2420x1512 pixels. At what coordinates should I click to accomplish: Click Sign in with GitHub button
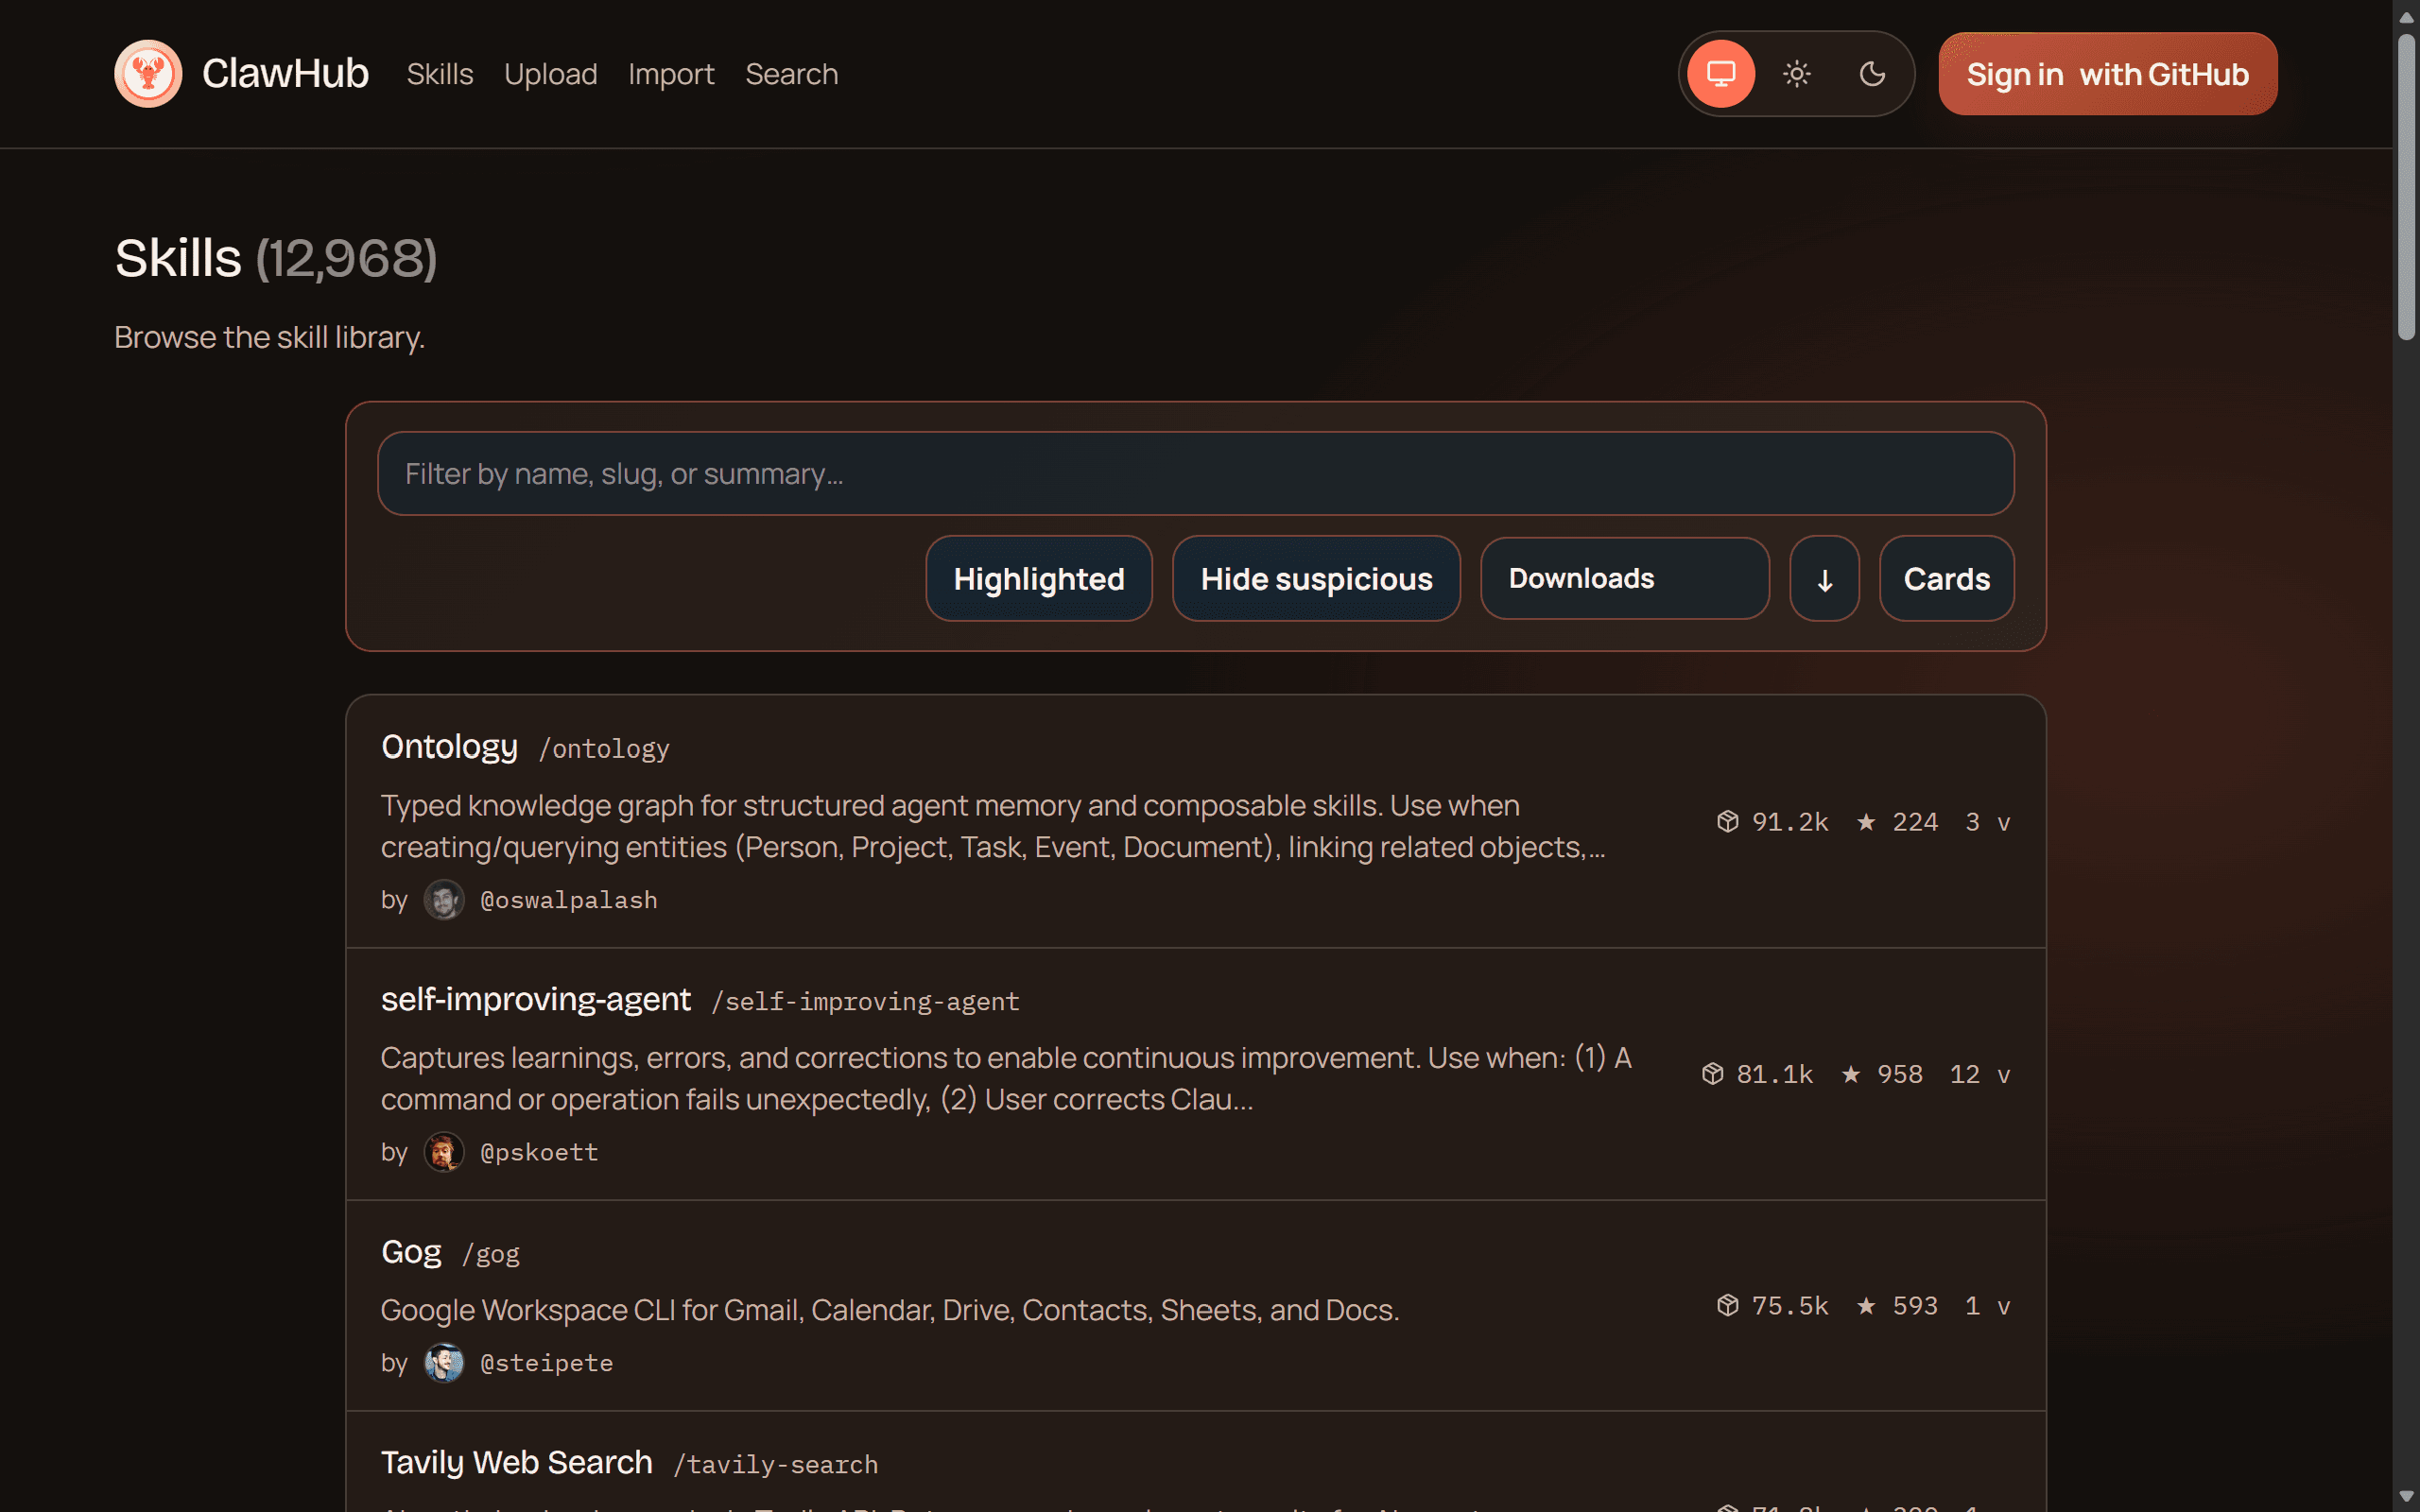point(2107,74)
